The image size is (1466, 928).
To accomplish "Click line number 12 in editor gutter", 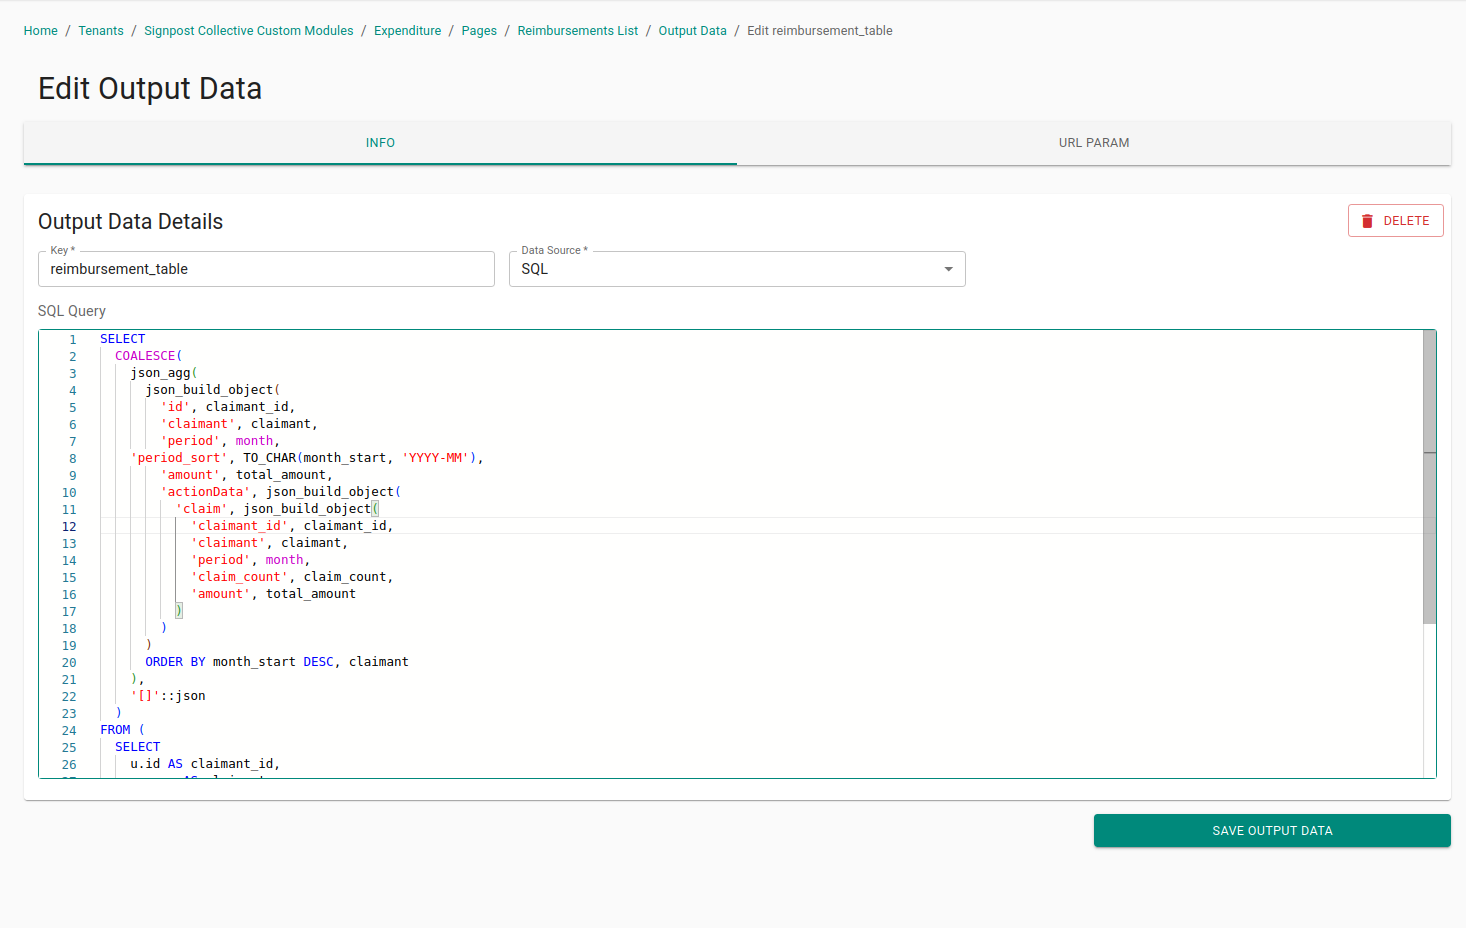I will (69, 527).
